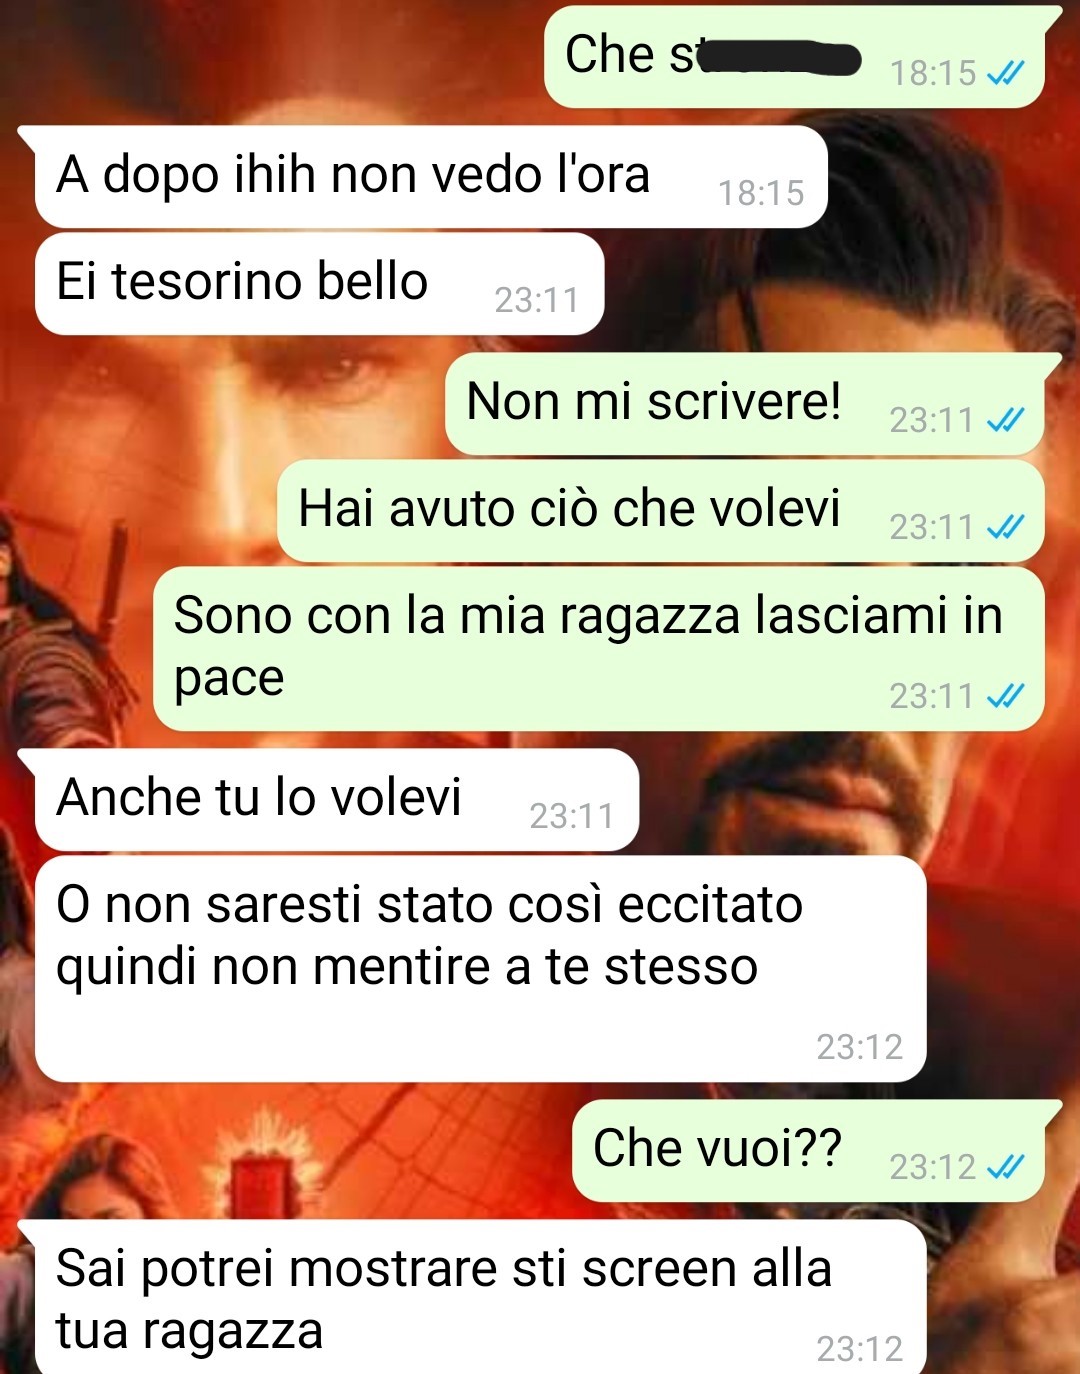1080x1374 pixels.
Task: Tap the 'Non mi scrivere!' sent message
Action: pos(745,404)
